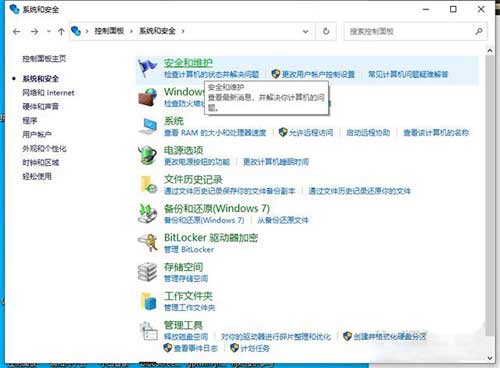500x368 pixels.
Task: Open 对你的驱动器进行碎片整理和优化 link
Action: [276, 336]
